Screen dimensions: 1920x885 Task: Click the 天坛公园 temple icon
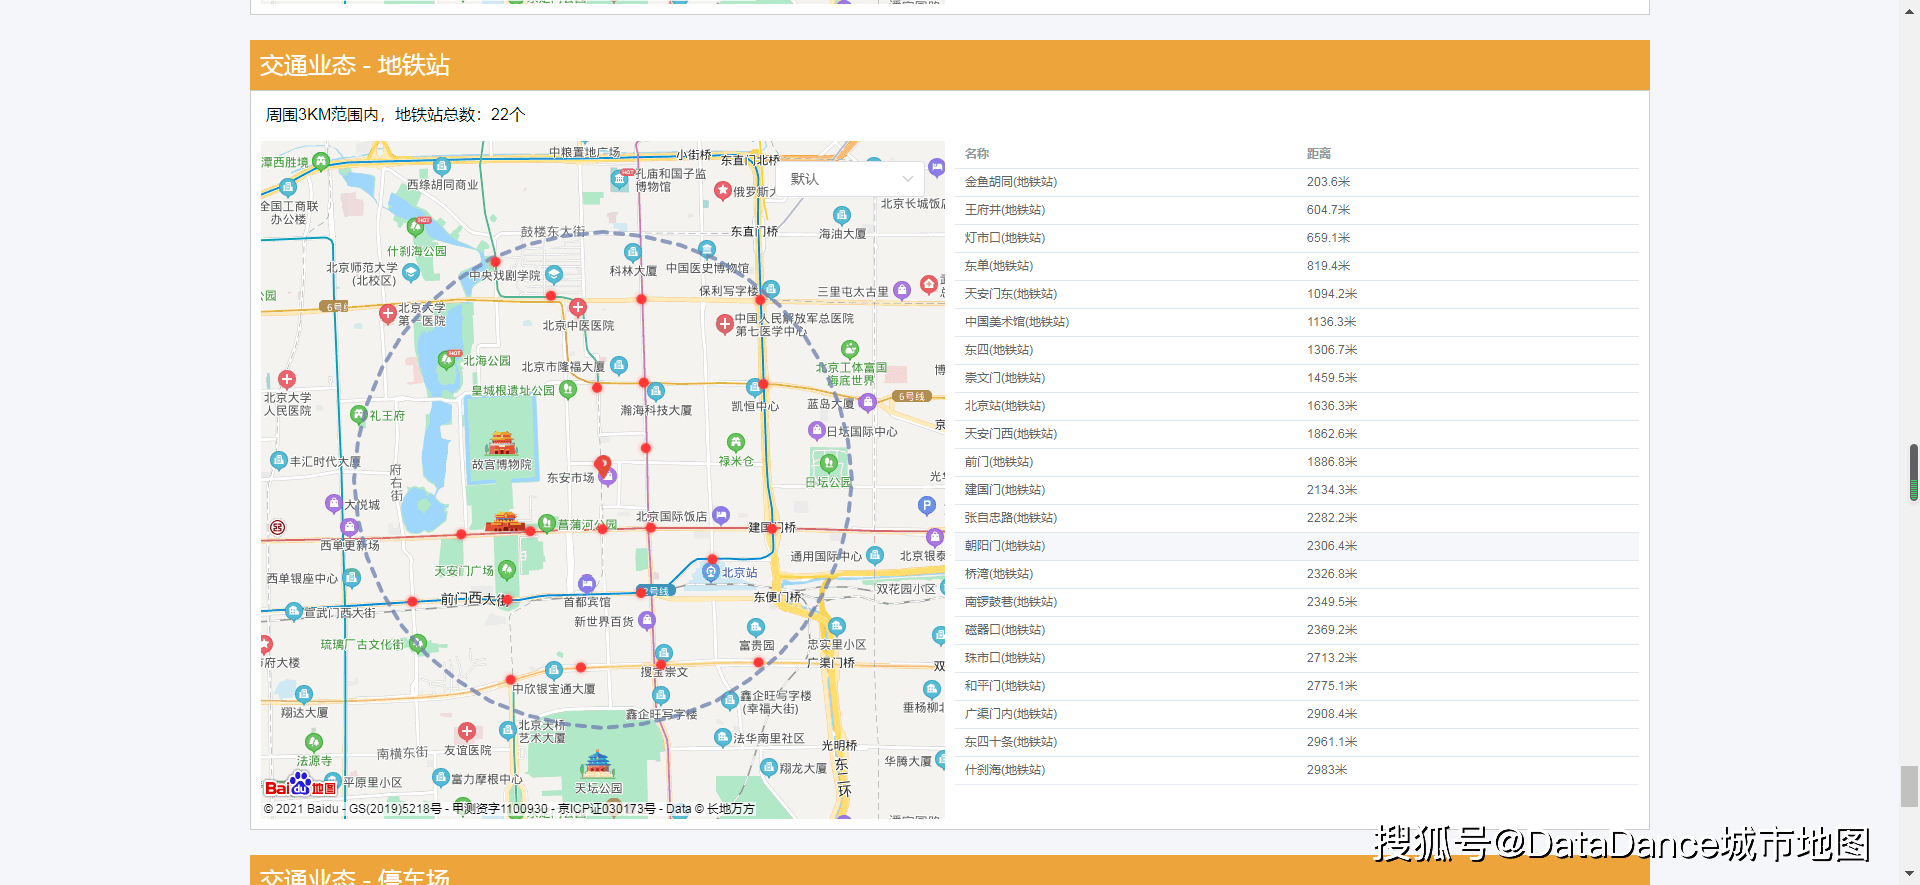[x=598, y=765]
